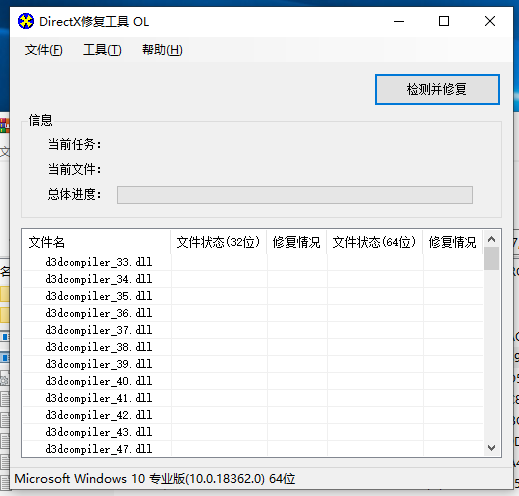Click the 文件状态(64位) column header
Screen dimensions: 519x496
[x=375, y=242]
